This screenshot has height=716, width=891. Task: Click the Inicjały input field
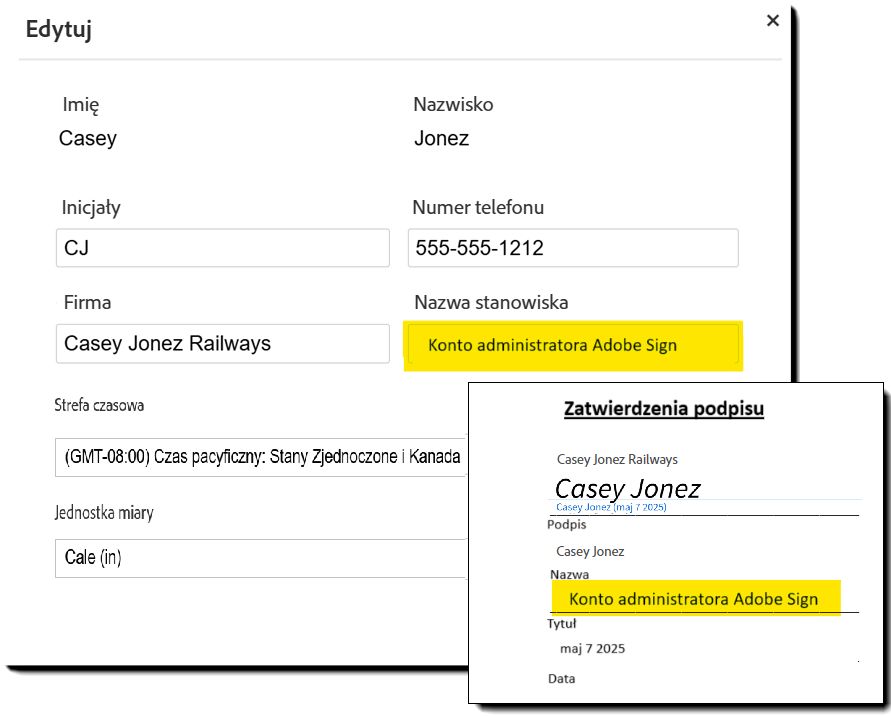click(x=223, y=248)
